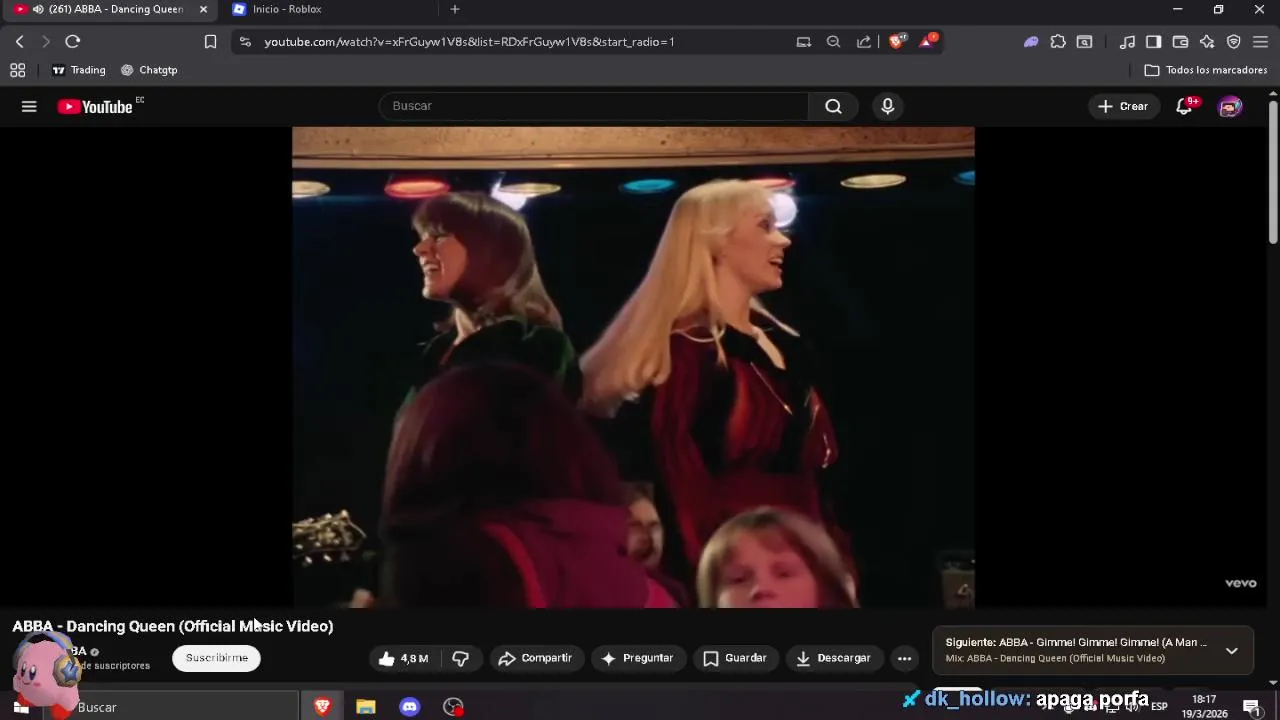The height and width of the screenshot is (720, 1280).
Task: Focus the YouTube Buscar search field
Action: click(594, 106)
